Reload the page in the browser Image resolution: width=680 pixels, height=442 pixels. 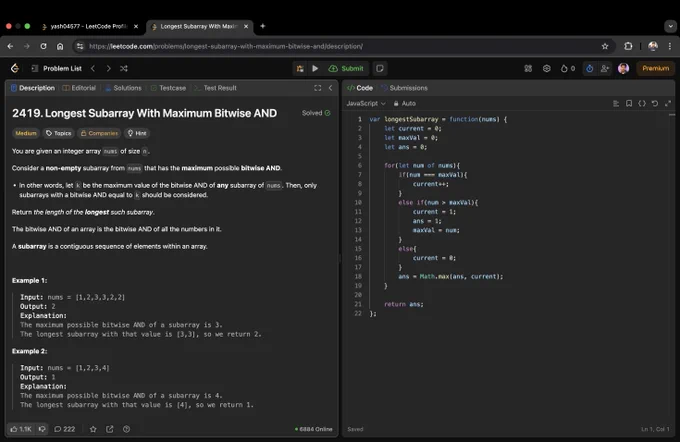[x=43, y=46]
